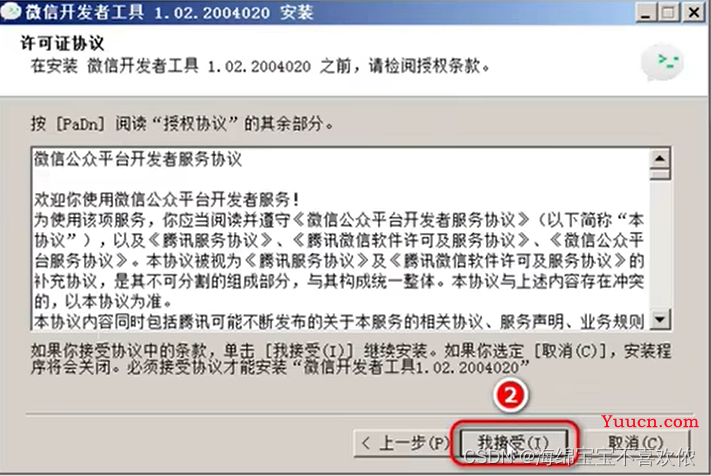The height and width of the screenshot is (476, 711).
Task: Click the license scrollbar up arrow
Action: tap(660, 159)
